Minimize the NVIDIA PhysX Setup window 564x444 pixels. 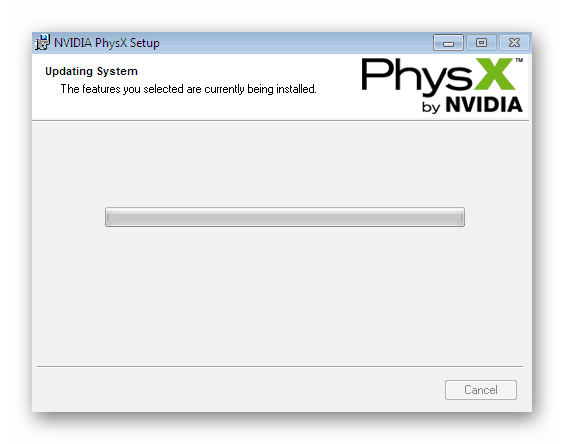[x=448, y=43]
